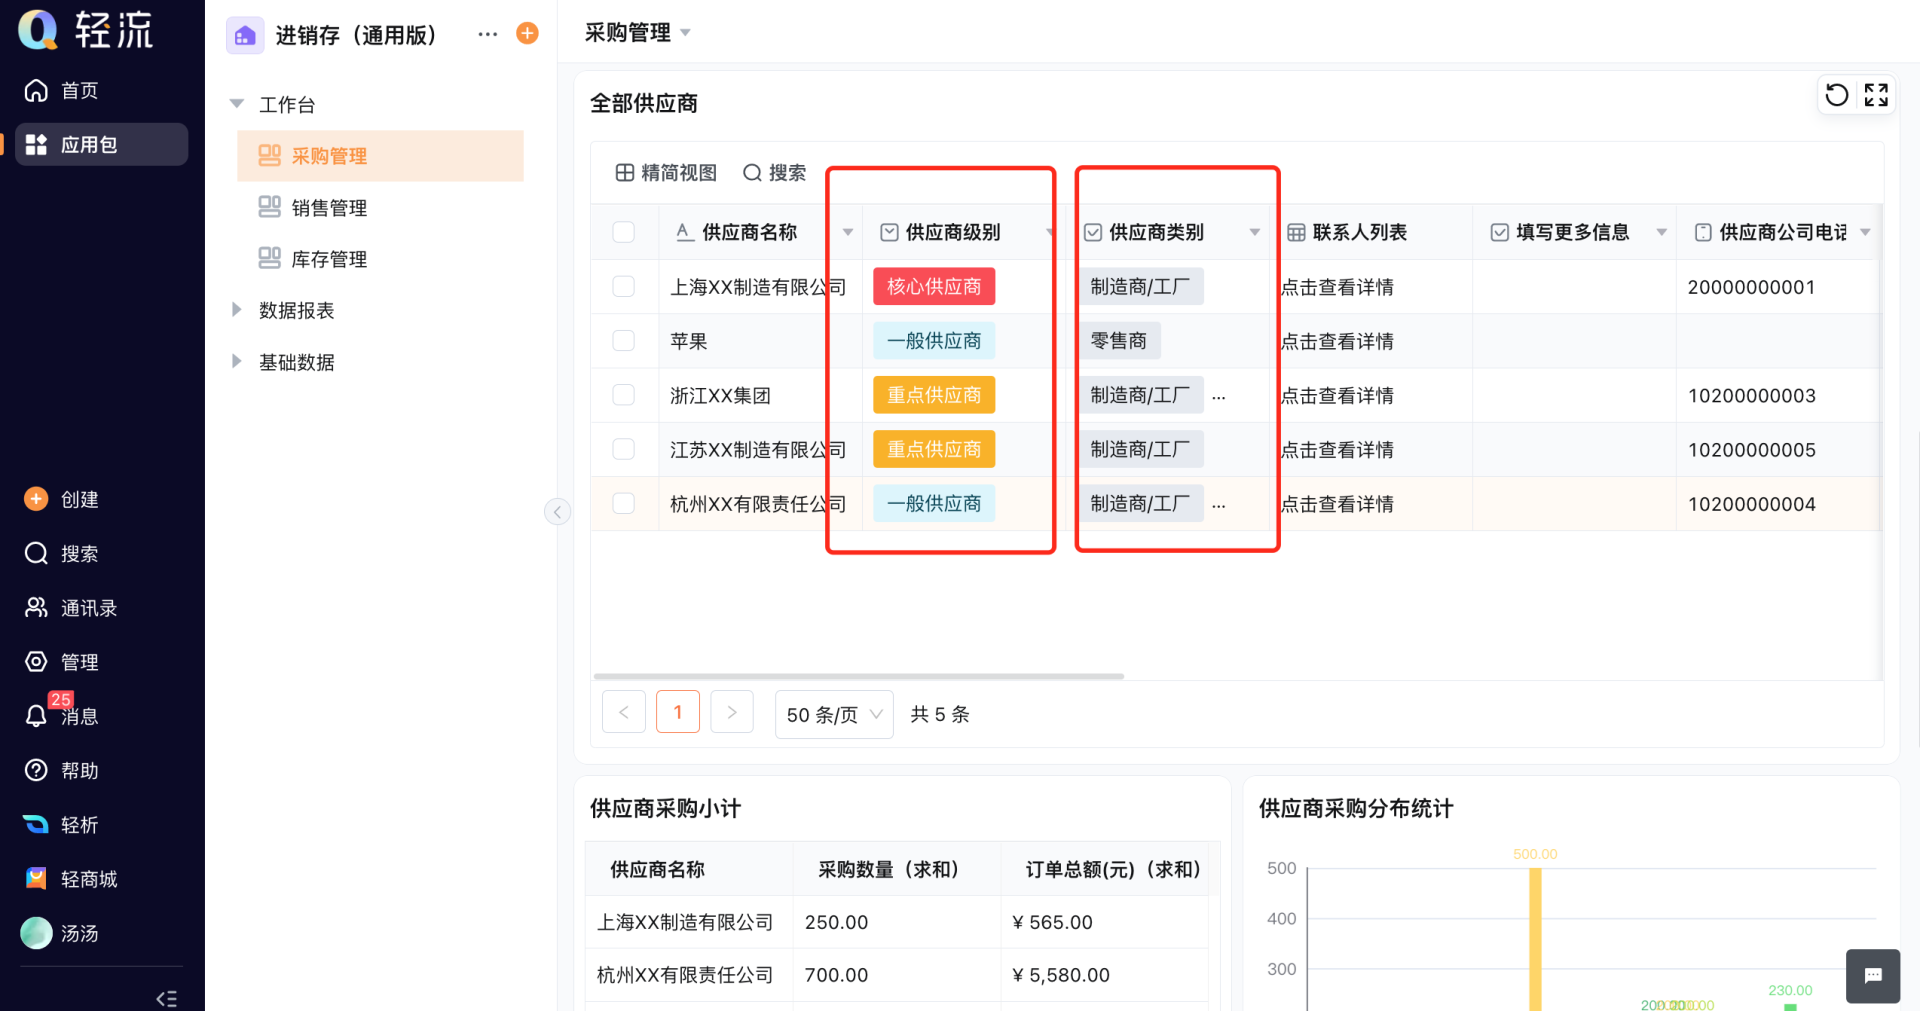1920x1011 pixels.
Task: Open 帮助 help icon
Action: (36, 770)
